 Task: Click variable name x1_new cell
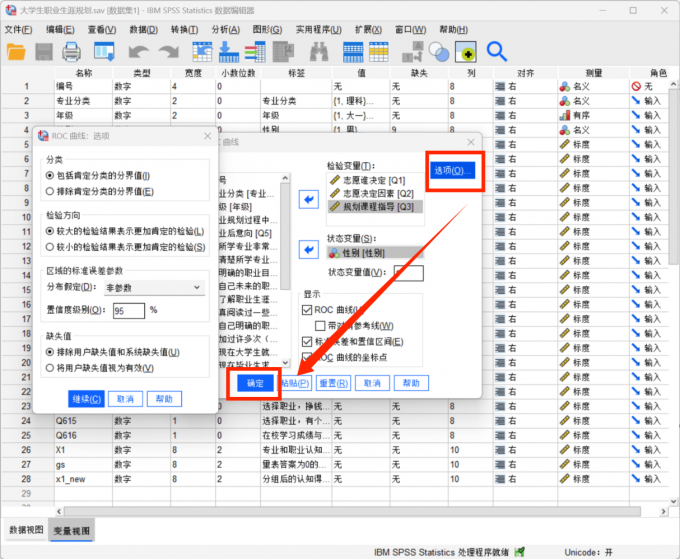[83, 479]
